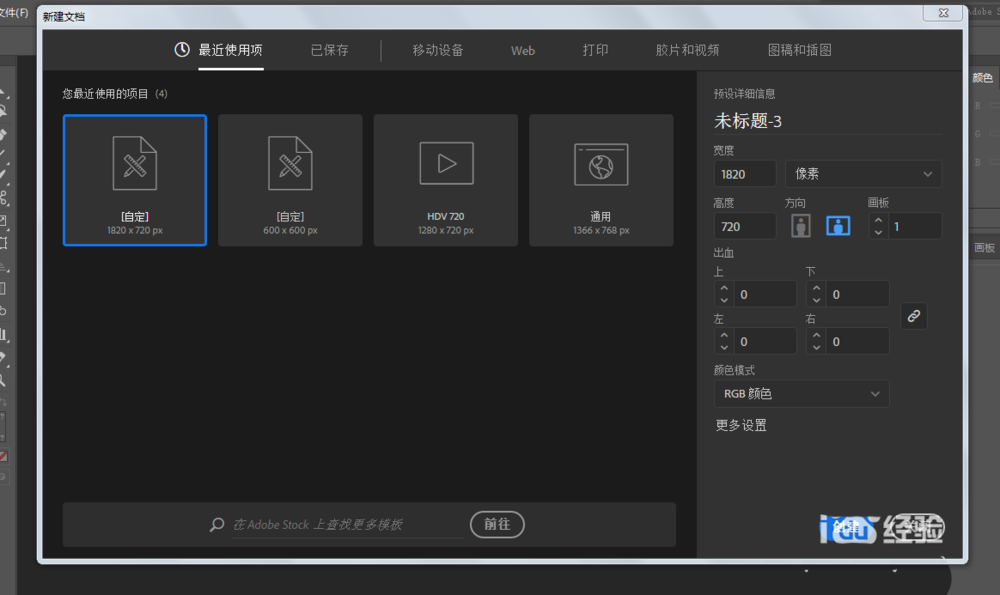The image size is (1000, 595).
Task: Toggle the chain icon to link bleed values
Action: 913,316
